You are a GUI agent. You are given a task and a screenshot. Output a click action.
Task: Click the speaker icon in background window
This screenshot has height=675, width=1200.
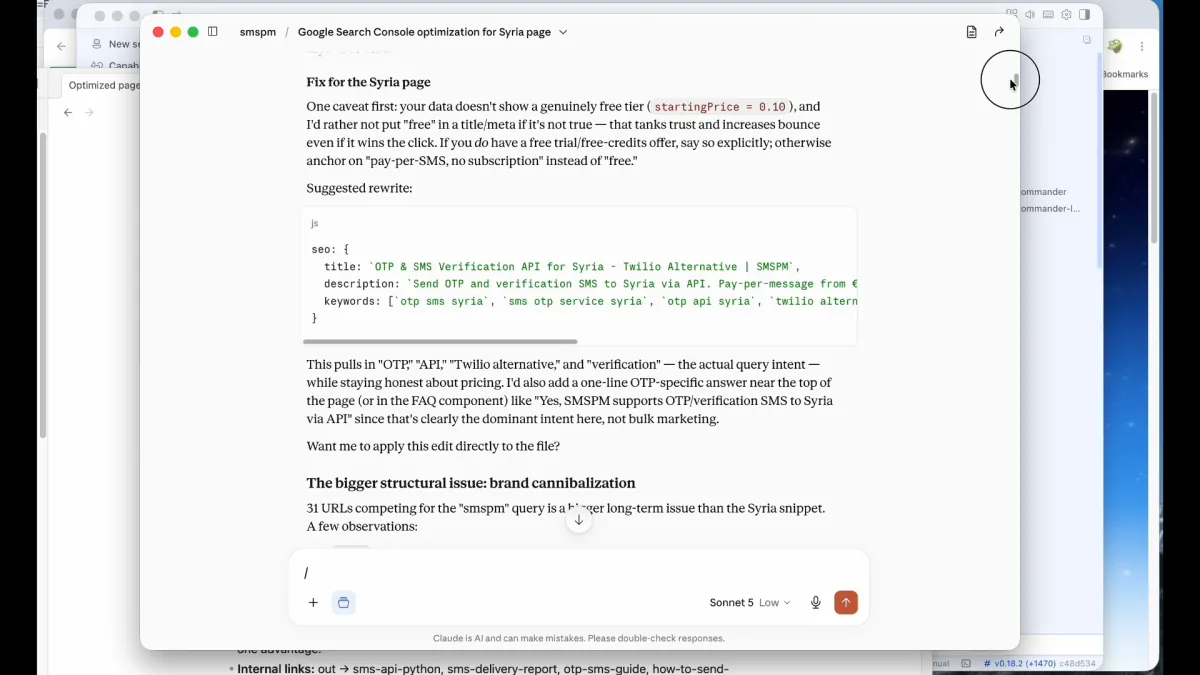coord(1030,15)
